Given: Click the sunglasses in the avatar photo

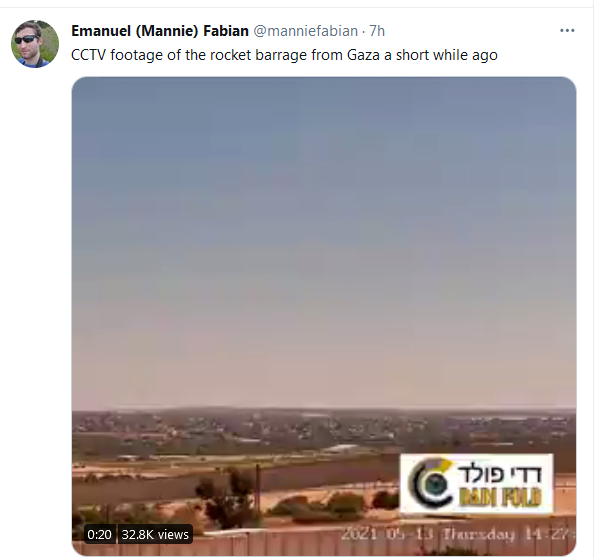Looking at the screenshot, I should (27, 39).
